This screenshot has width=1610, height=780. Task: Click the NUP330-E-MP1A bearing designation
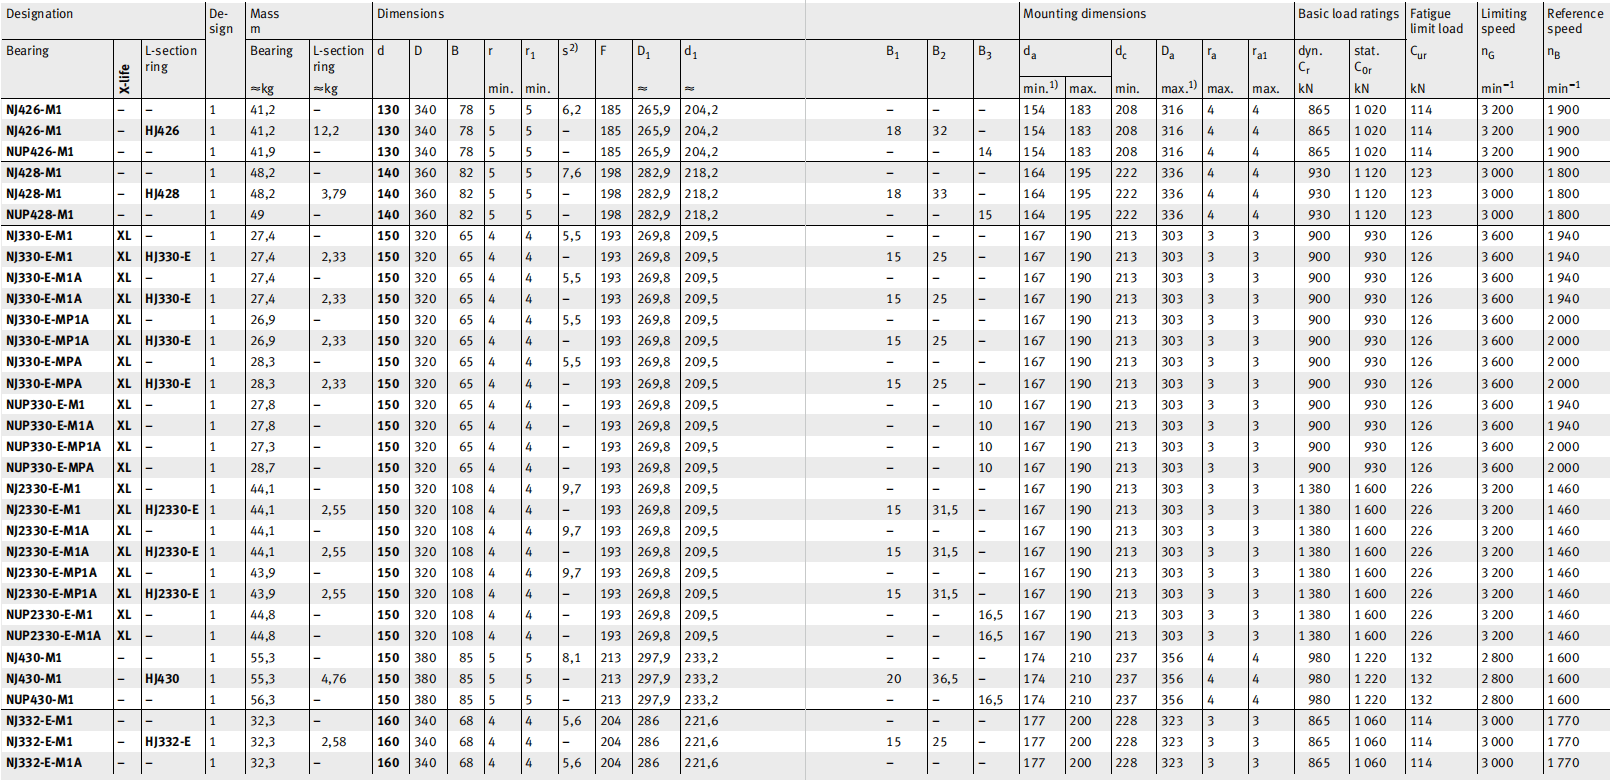[53, 447]
